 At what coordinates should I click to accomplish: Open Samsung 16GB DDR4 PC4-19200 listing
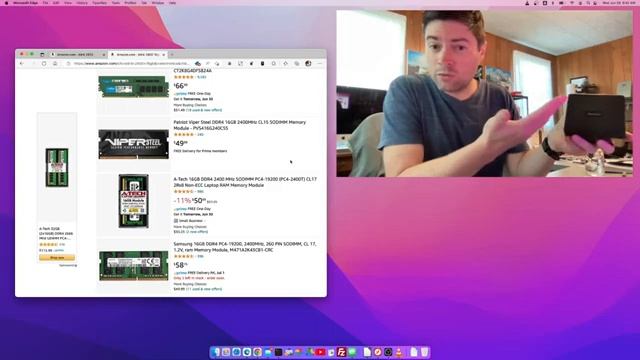coord(245,247)
